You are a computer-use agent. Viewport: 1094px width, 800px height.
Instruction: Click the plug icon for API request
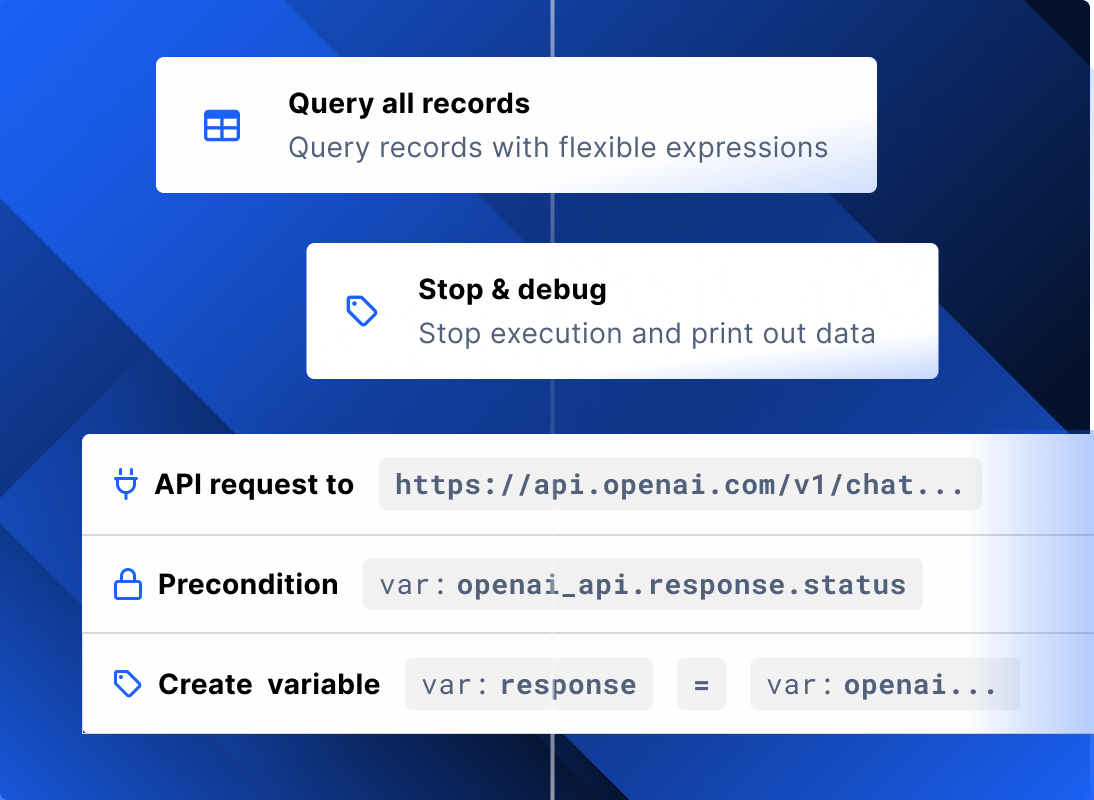pyautogui.click(x=125, y=485)
